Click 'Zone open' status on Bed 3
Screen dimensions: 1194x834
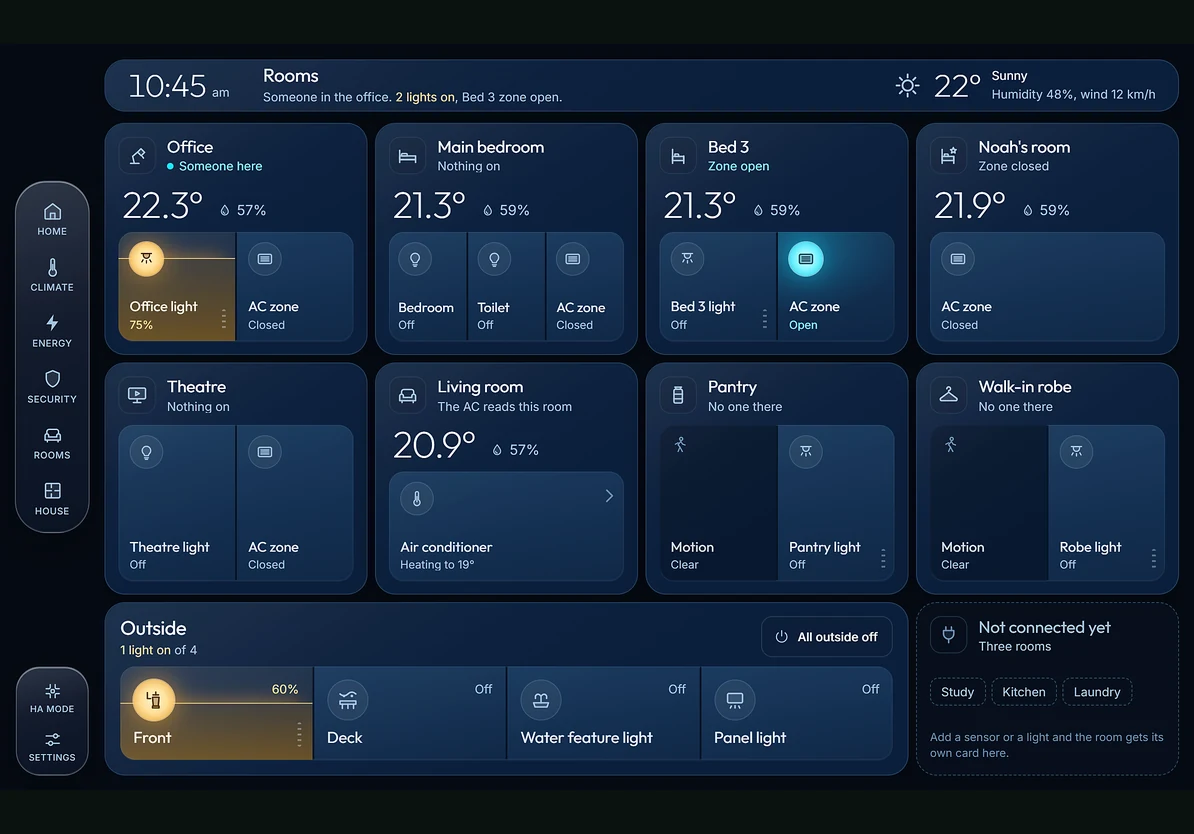point(738,166)
